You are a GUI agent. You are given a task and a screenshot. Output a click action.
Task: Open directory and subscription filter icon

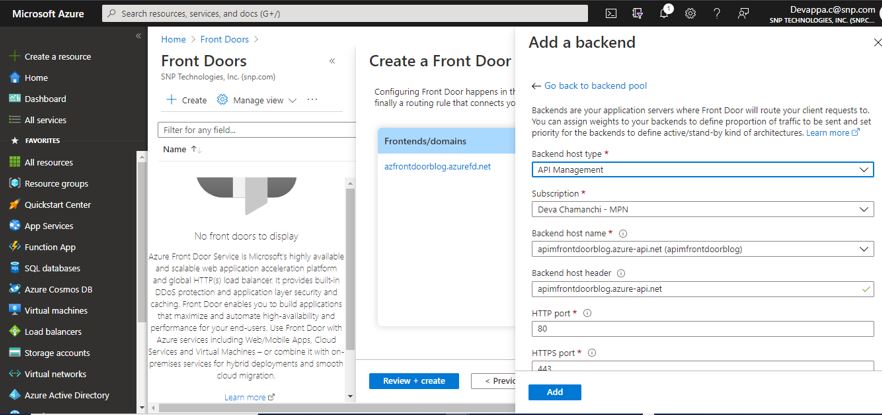(638, 14)
